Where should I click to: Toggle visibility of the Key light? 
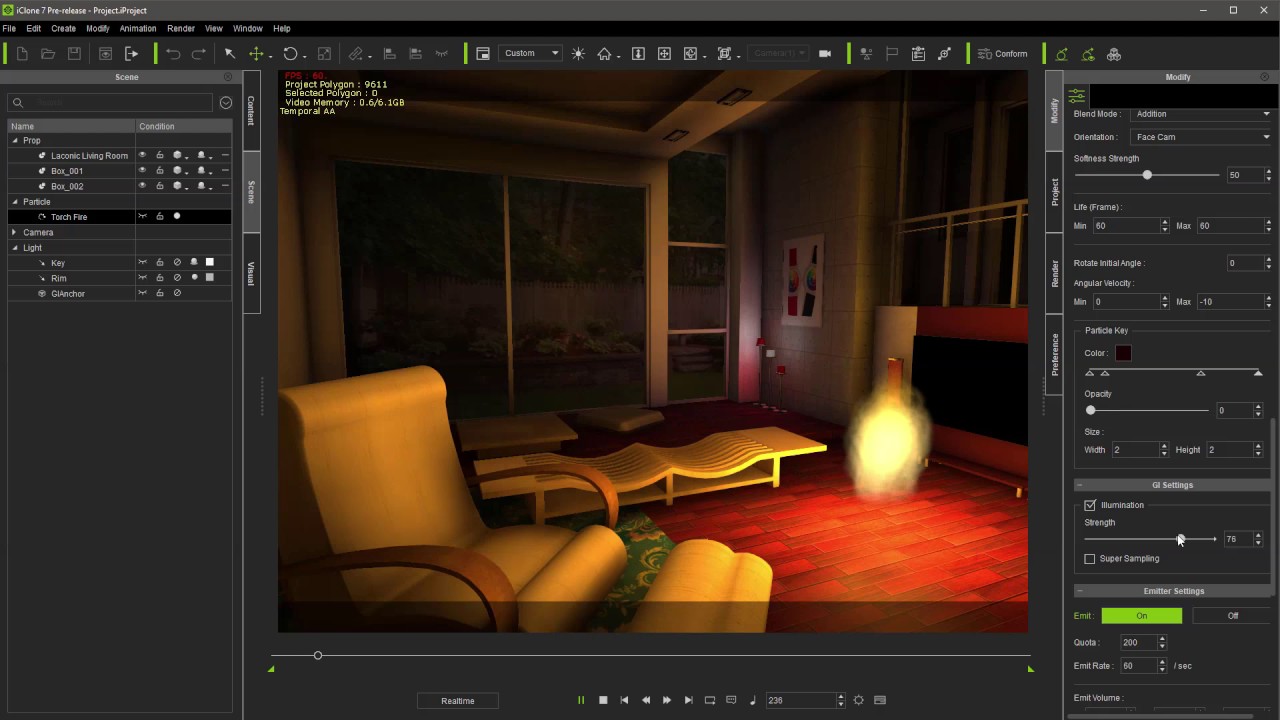coord(142,263)
